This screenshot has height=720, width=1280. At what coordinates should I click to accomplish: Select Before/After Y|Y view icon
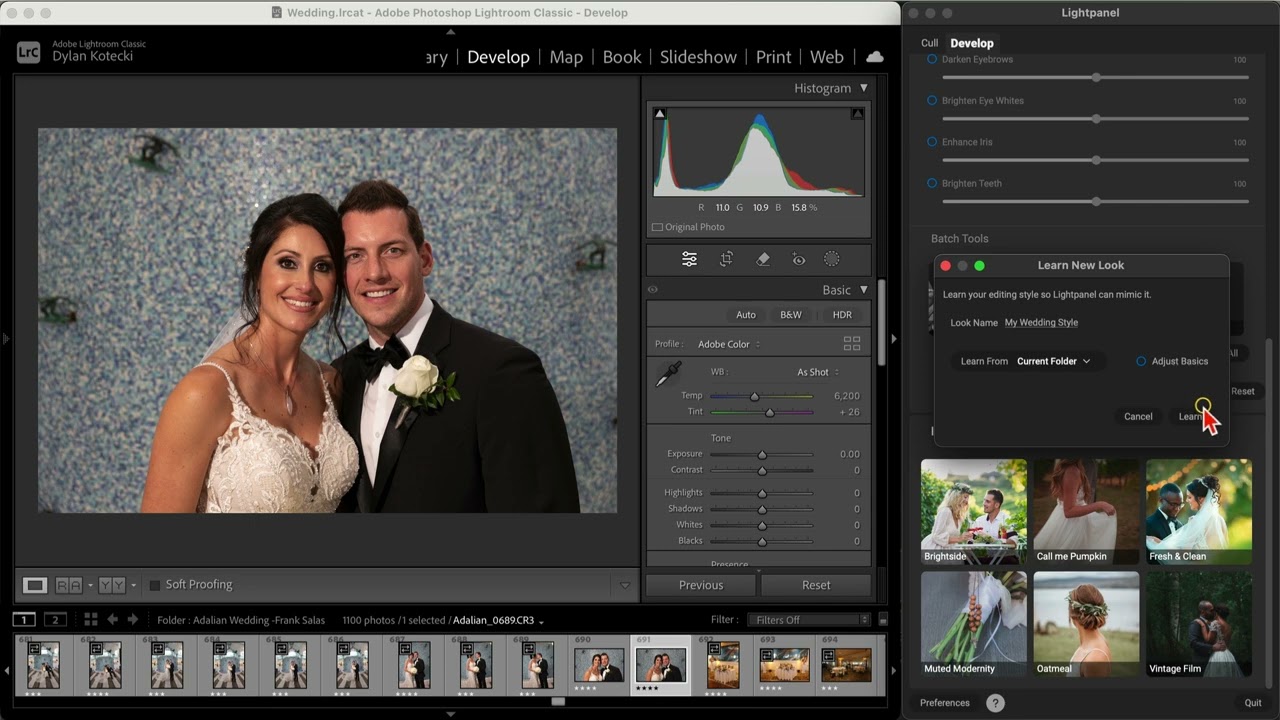click(x=111, y=585)
